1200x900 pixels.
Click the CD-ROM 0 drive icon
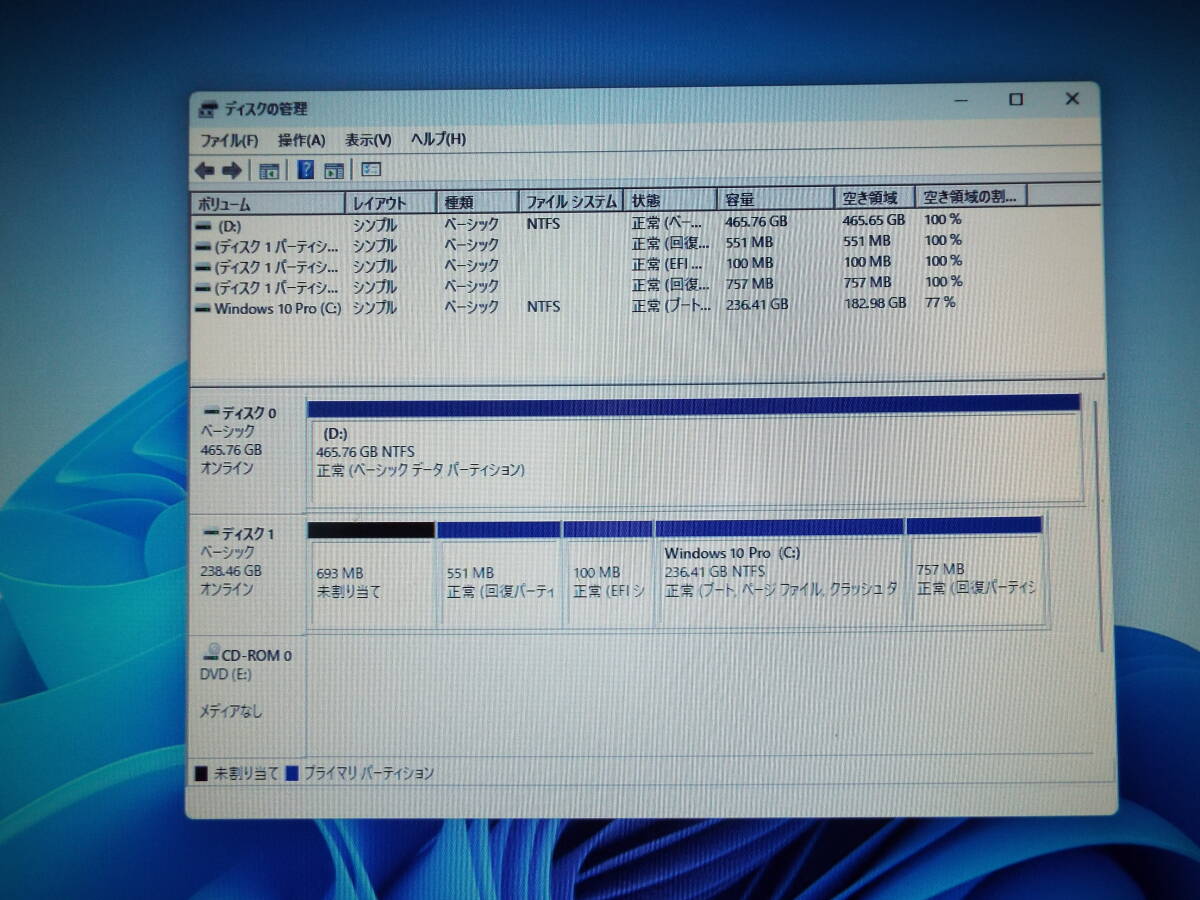click(x=211, y=651)
